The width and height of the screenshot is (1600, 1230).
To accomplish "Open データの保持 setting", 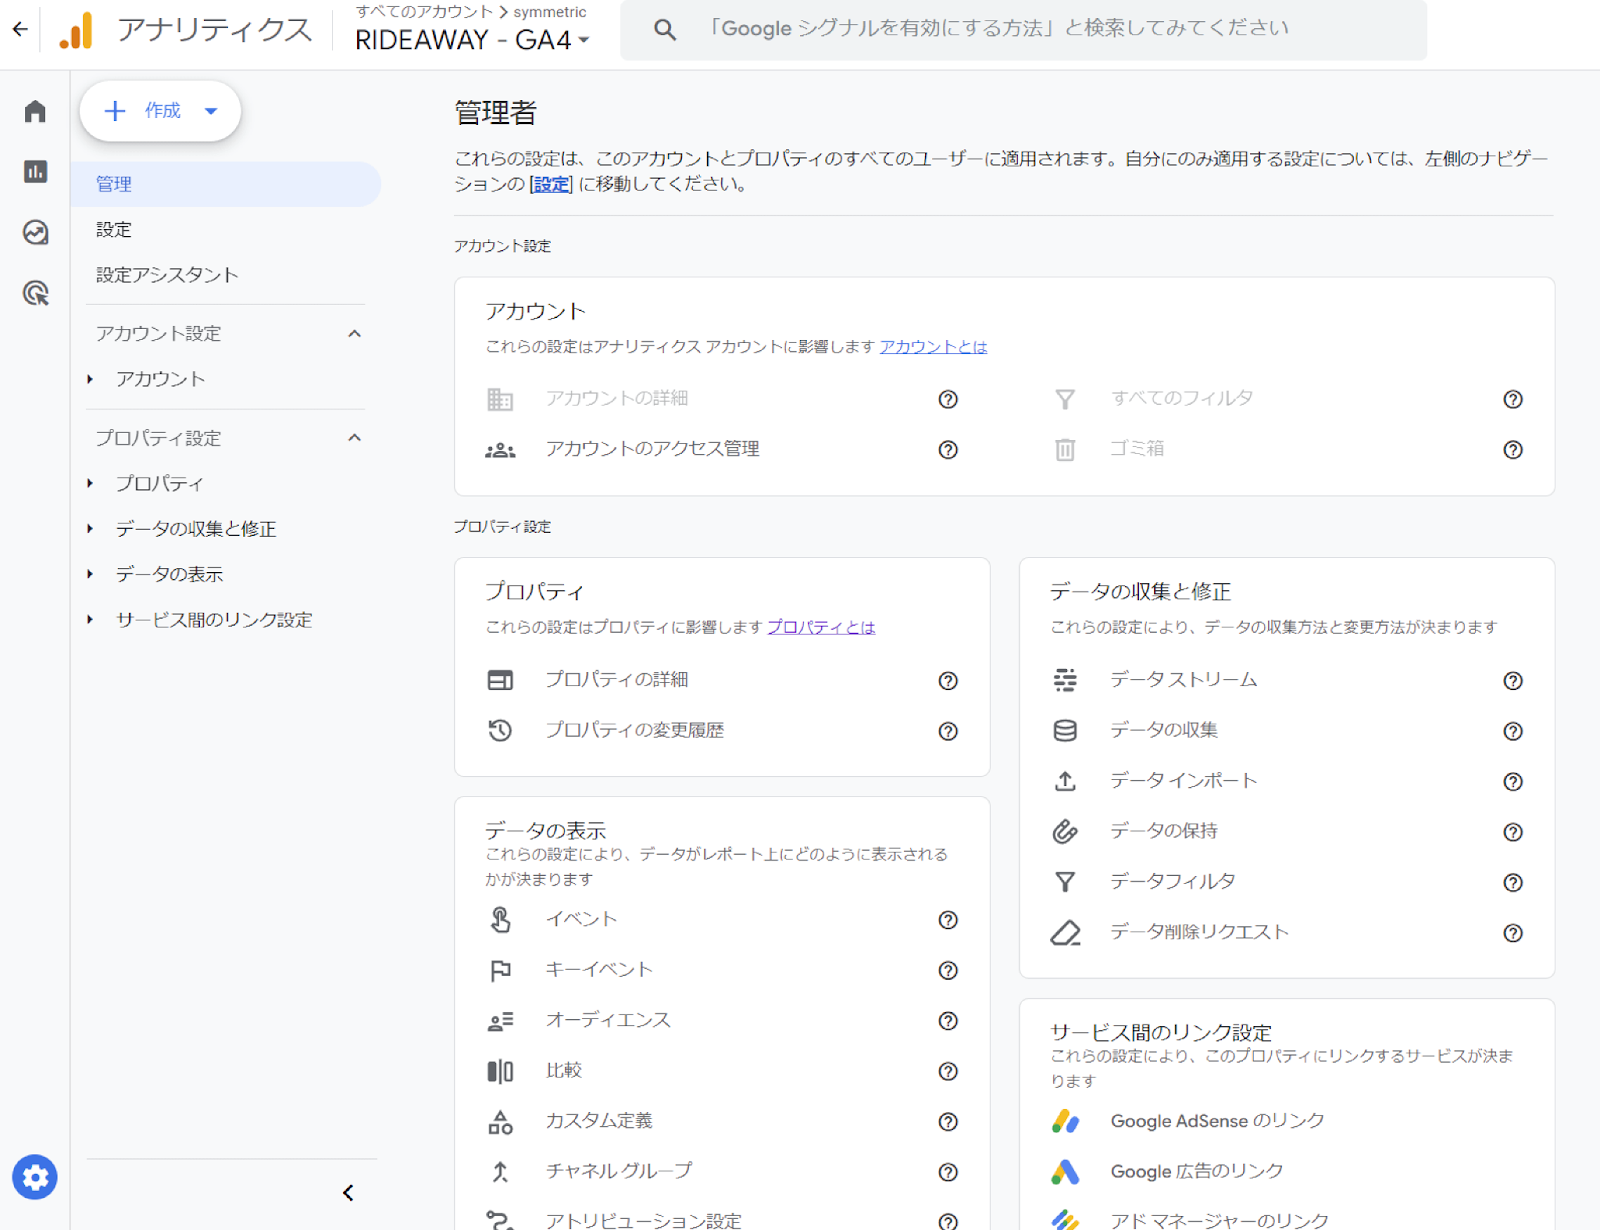I will (x=1163, y=831).
